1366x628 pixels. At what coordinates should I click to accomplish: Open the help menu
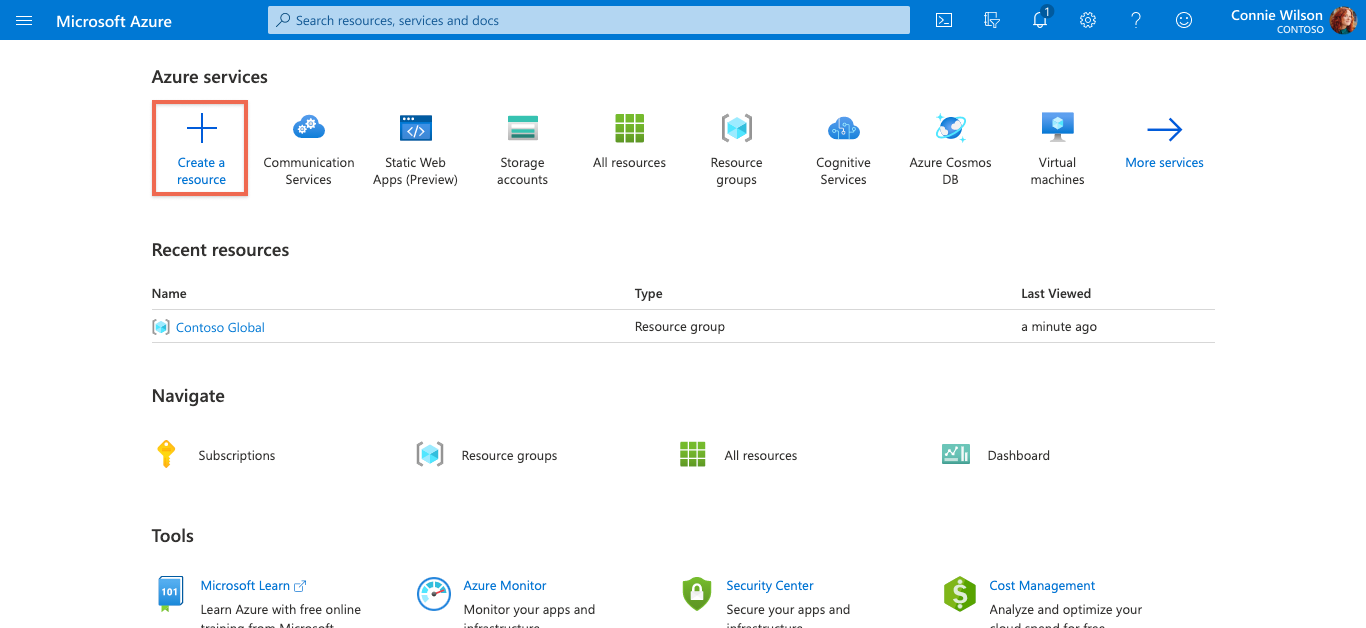pos(1135,20)
